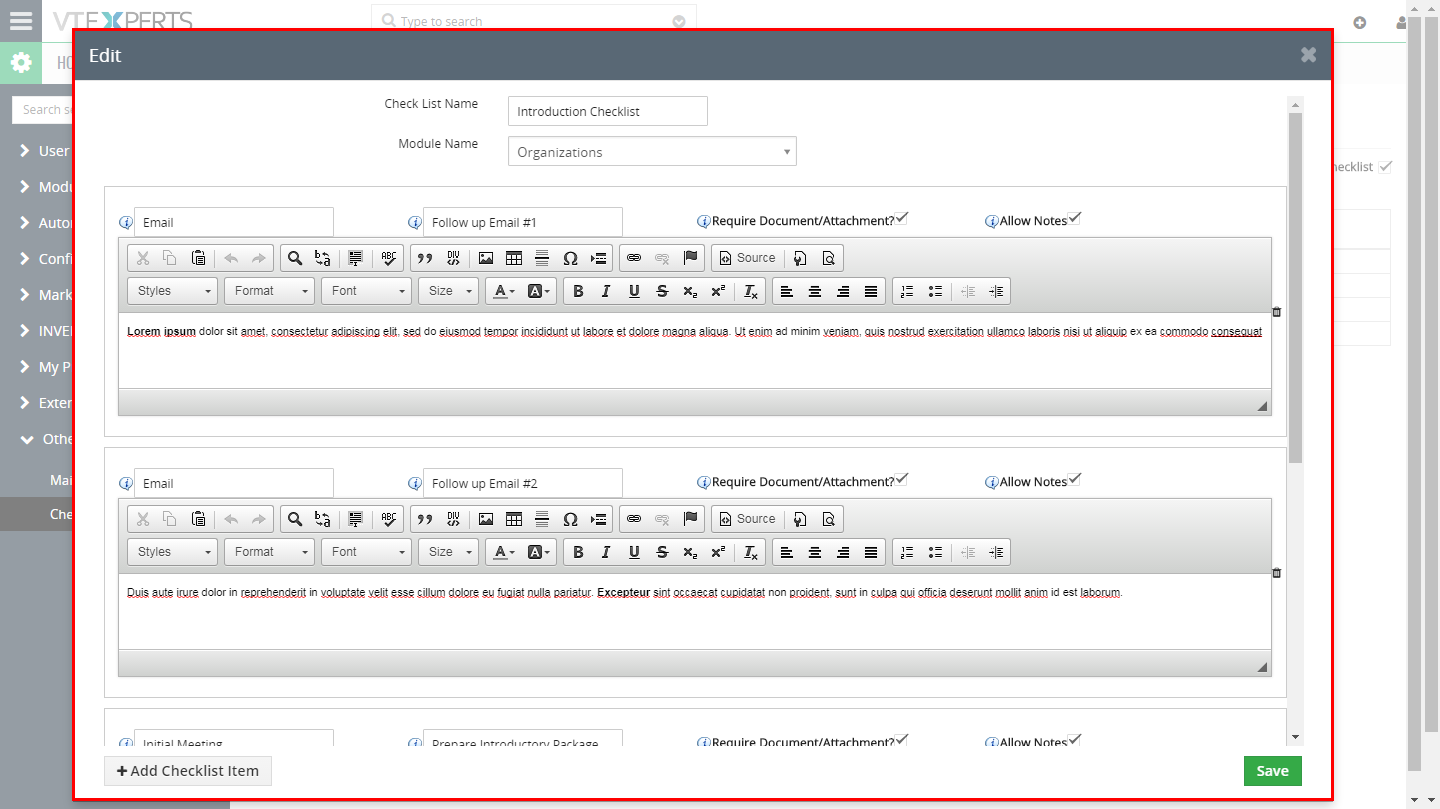Delete the Follow up Email #2 checklist item
Viewport: 1440px width, 809px height.
[1277, 573]
